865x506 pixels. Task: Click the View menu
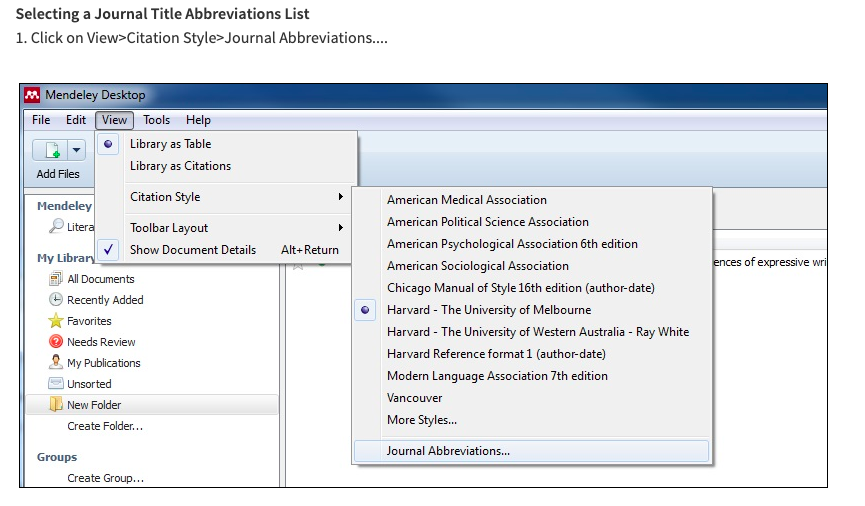pyautogui.click(x=114, y=120)
